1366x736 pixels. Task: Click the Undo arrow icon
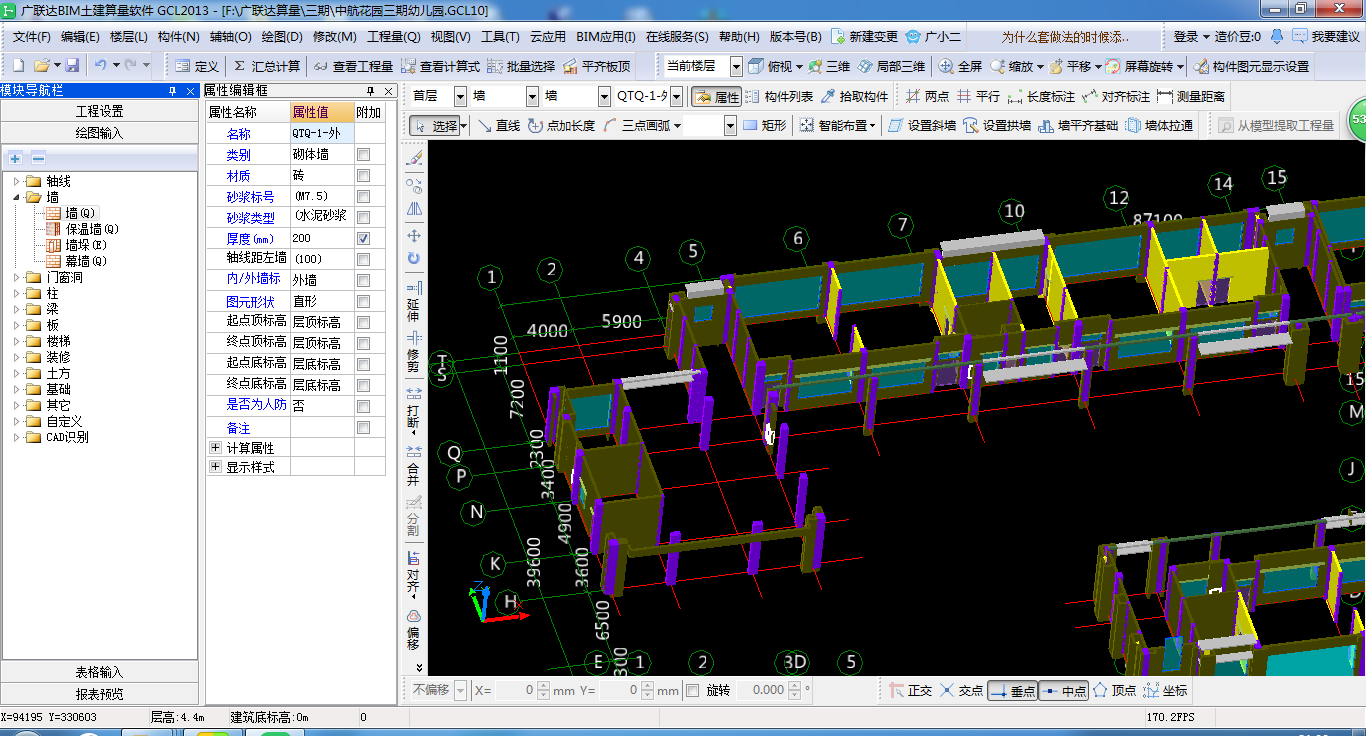[x=100, y=66]
